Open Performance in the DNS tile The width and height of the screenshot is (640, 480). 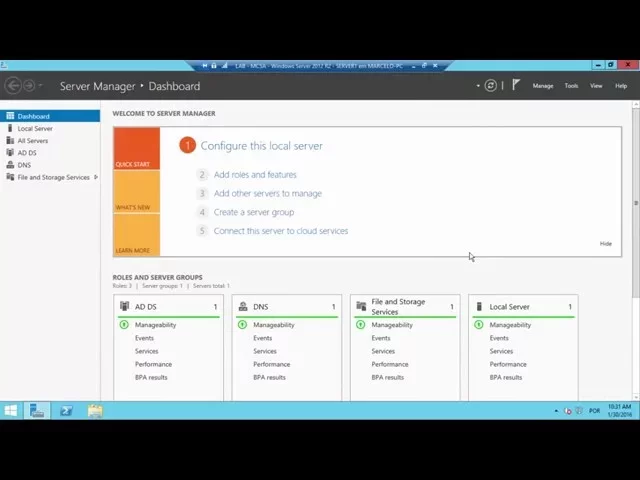pos(271,364)
